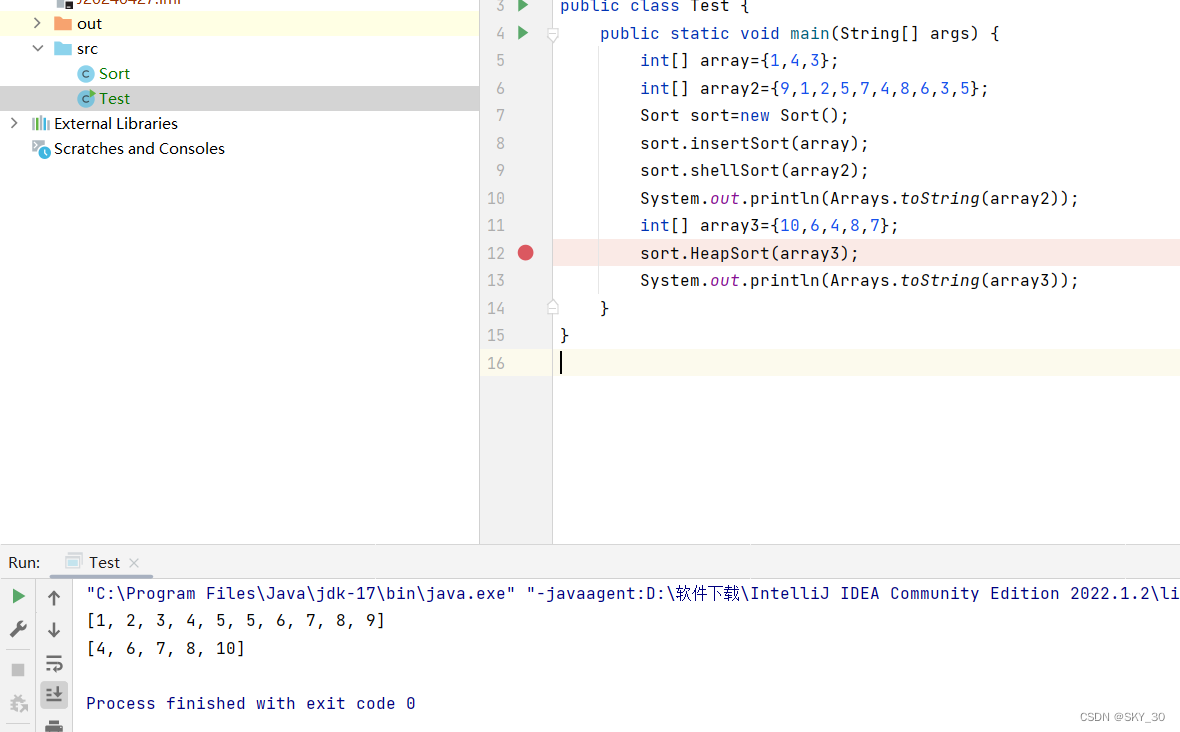Open the Test class file

coord(114,99)
